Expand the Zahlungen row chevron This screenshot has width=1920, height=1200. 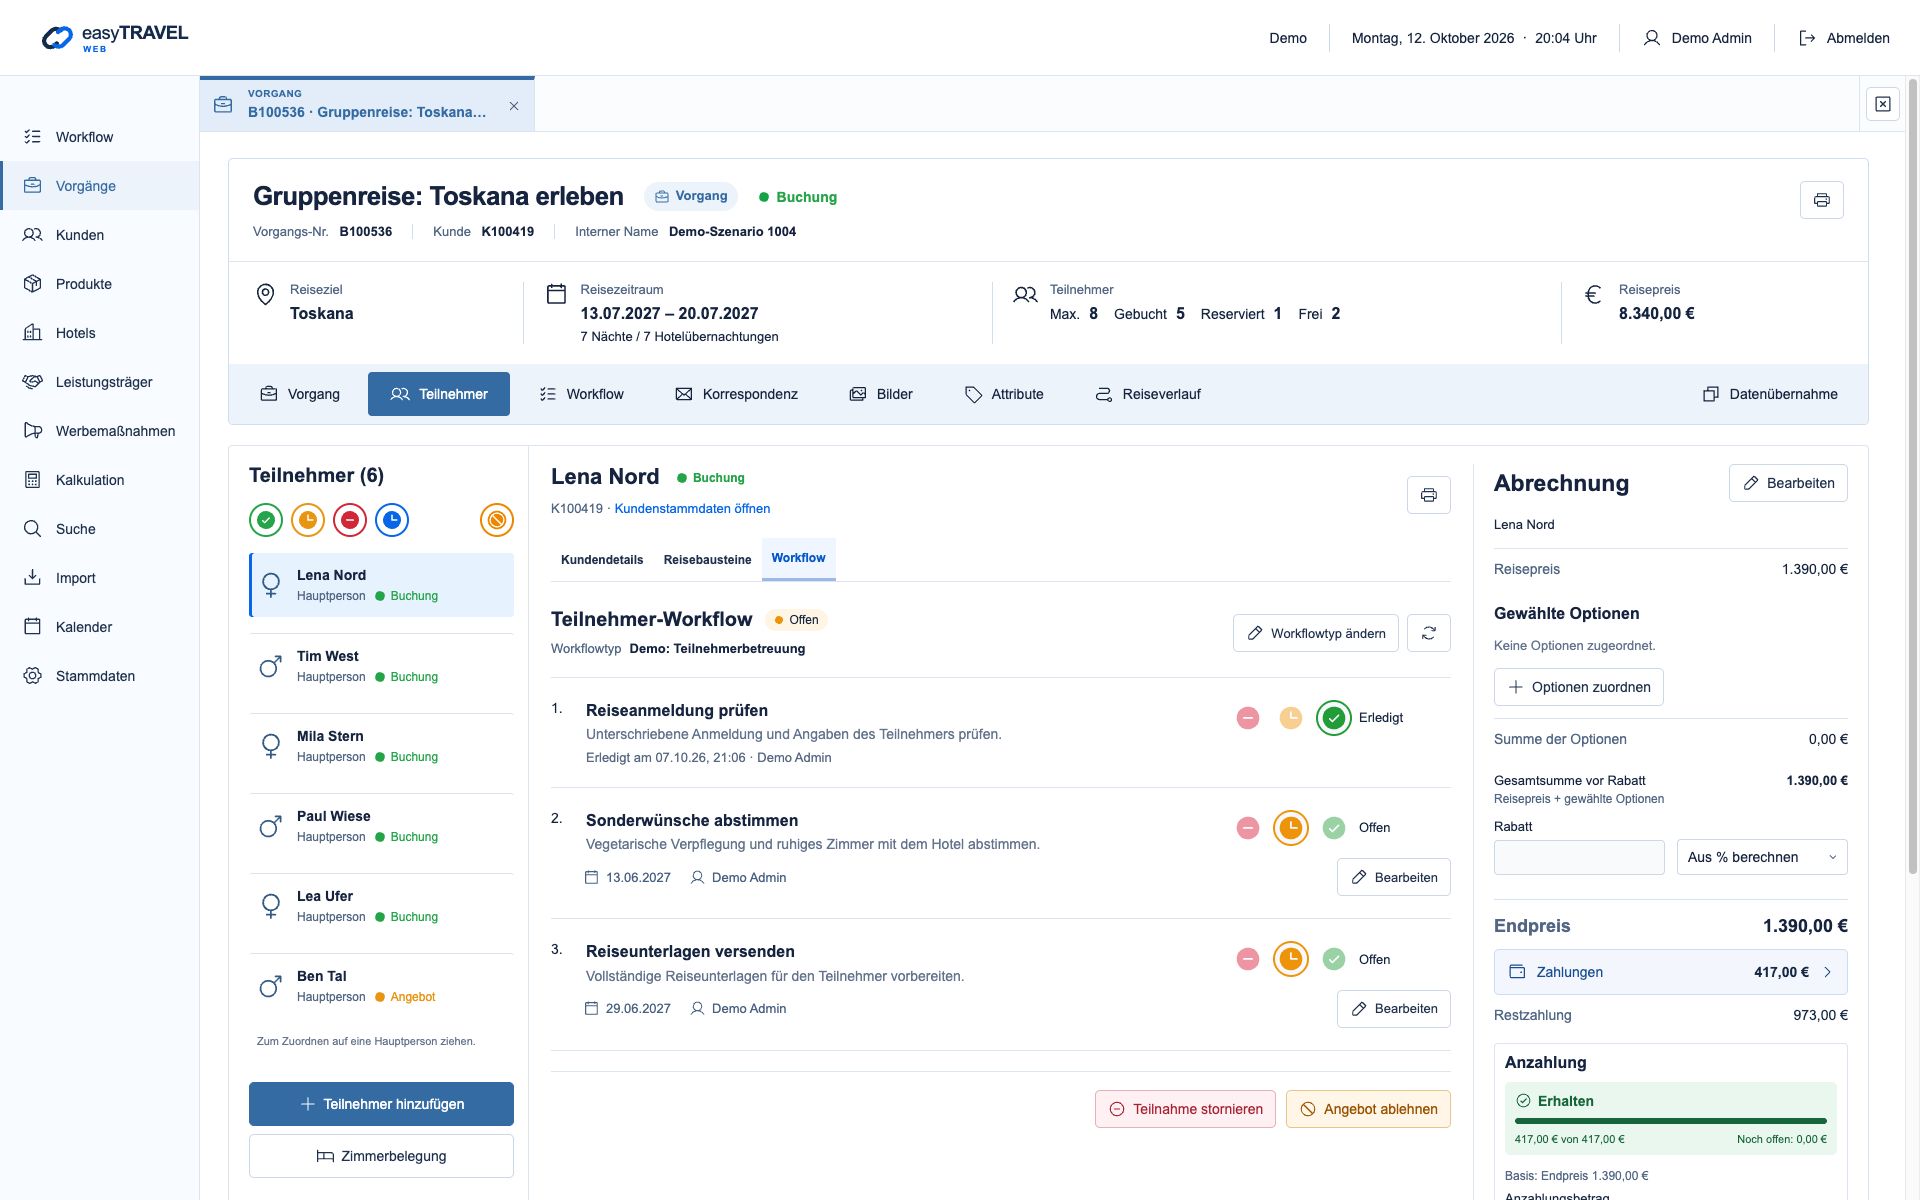pyautogui.click(x=1828, y=972)
